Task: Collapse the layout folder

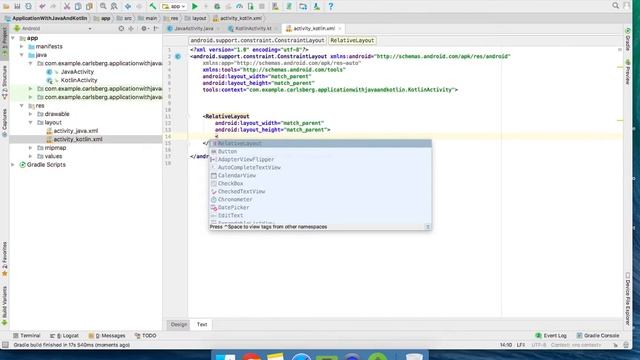Action: (30, 122)
